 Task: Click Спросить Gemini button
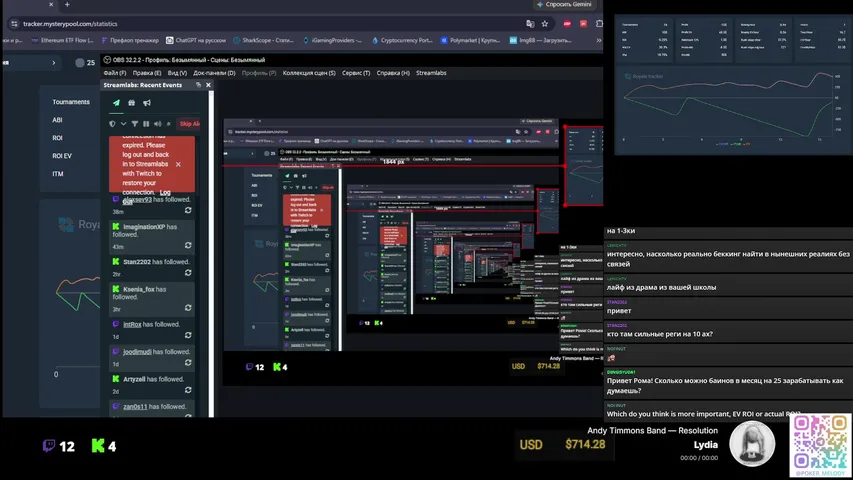tap(564, 4)
